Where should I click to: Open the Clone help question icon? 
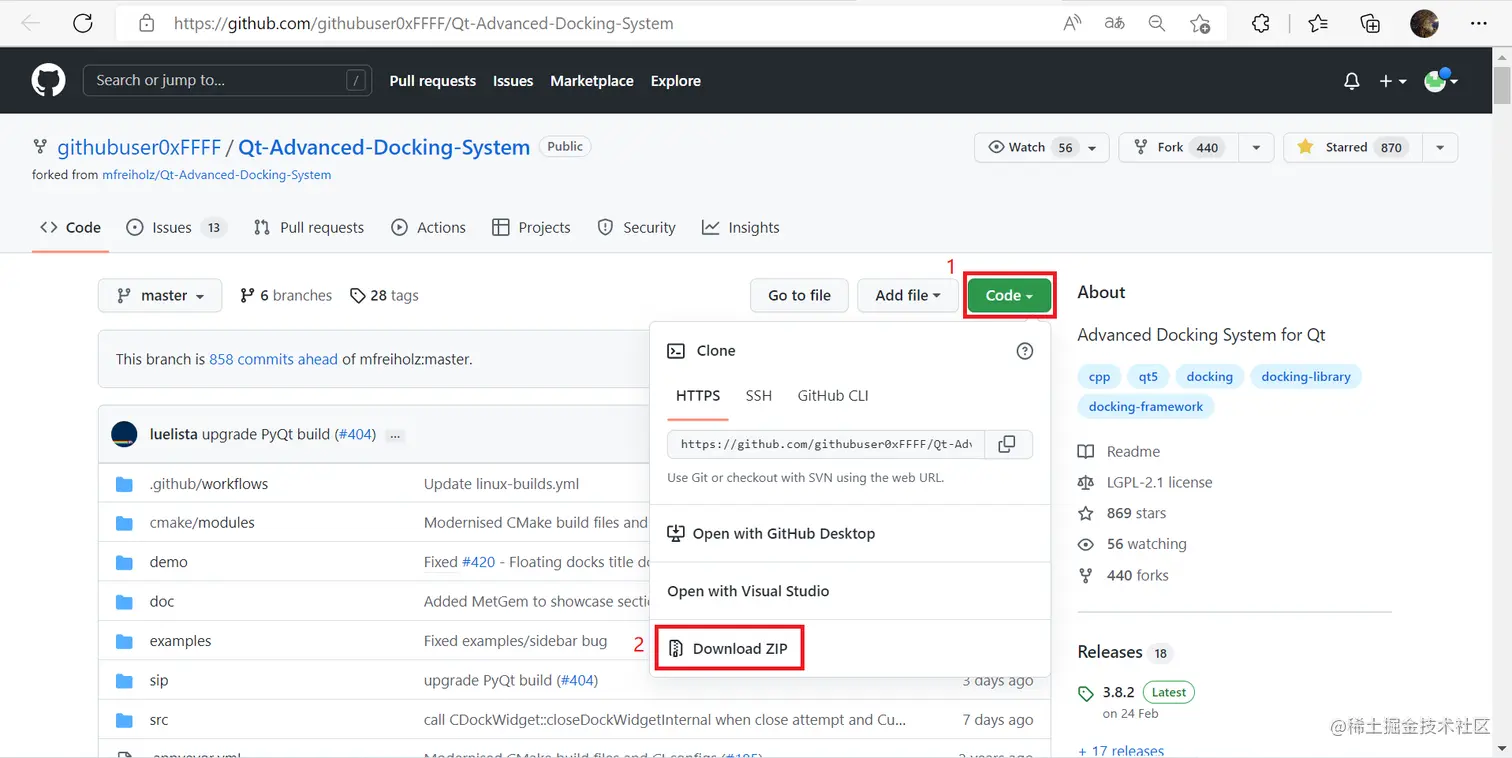point(1024,351)
